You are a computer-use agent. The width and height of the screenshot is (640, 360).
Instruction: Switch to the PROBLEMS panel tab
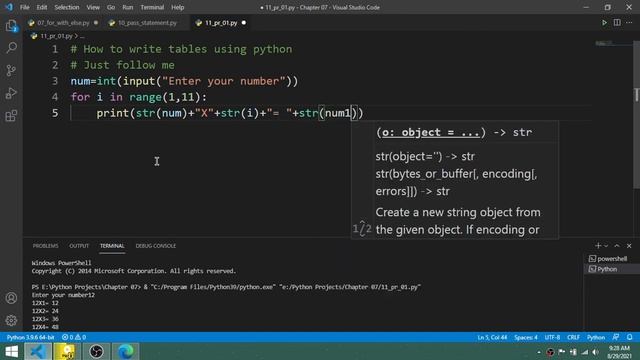[45, 246]
